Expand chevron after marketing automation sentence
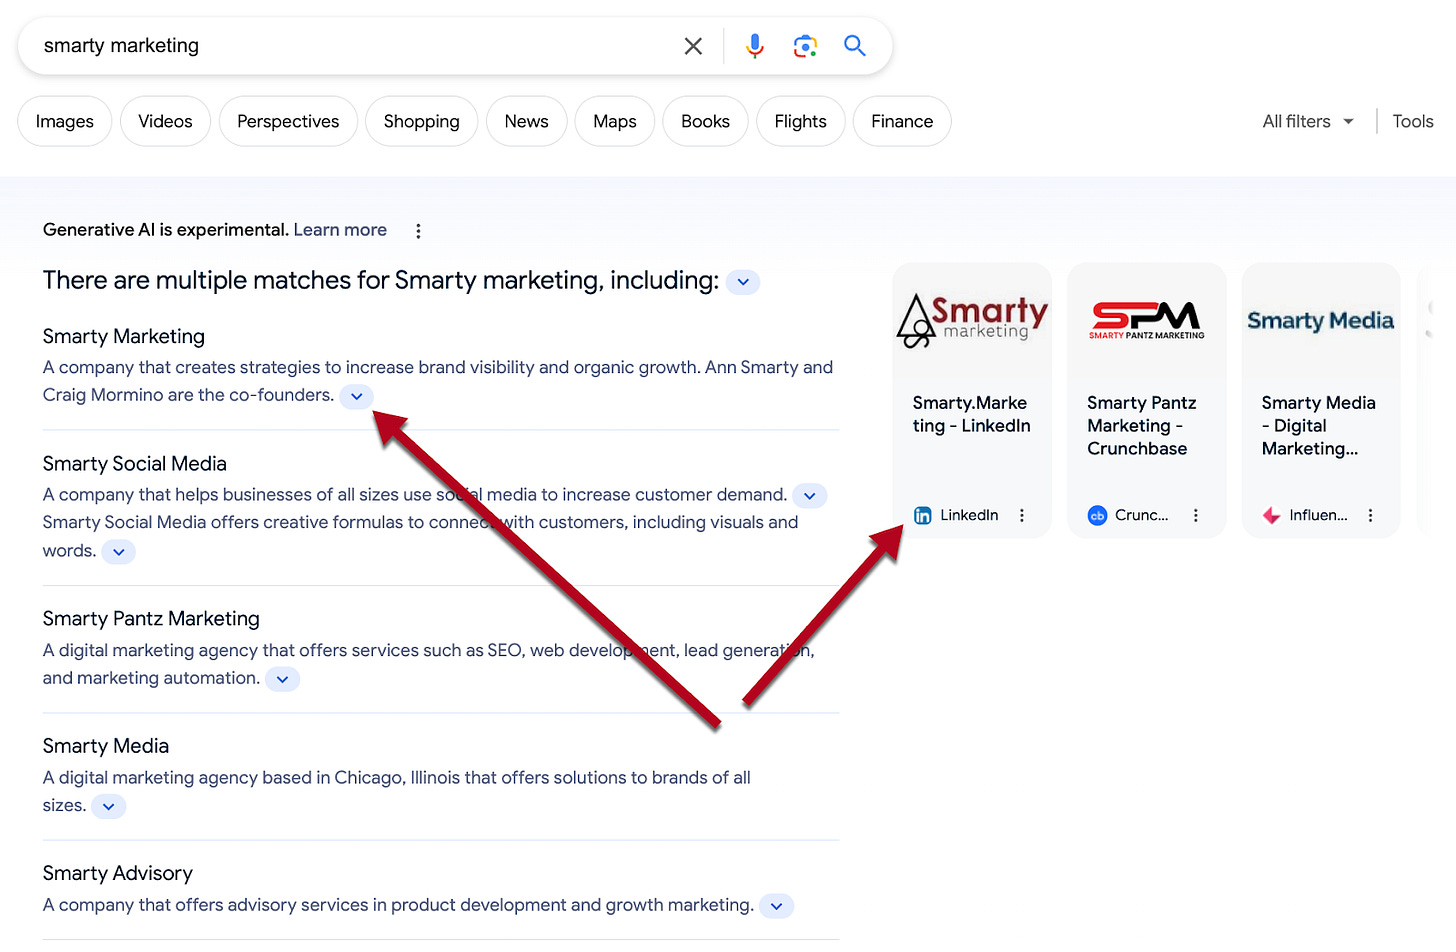Image resolution: width=1456 pixels, height=952 pixels. pos(282,680)
